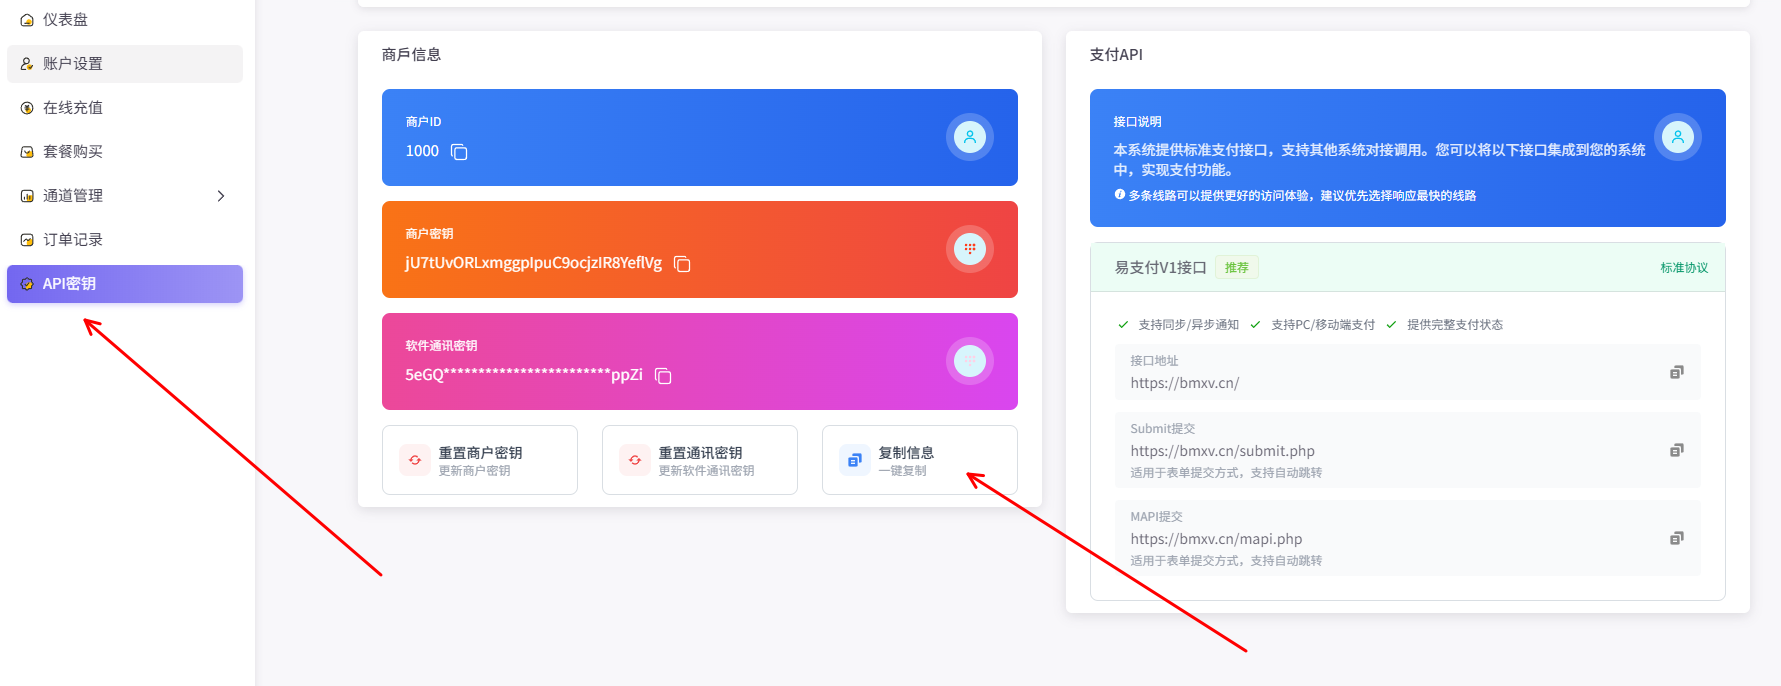Click the 账户设置 user icon
The height and width of the screenshot is (686, 1781).
pos(27,64)
